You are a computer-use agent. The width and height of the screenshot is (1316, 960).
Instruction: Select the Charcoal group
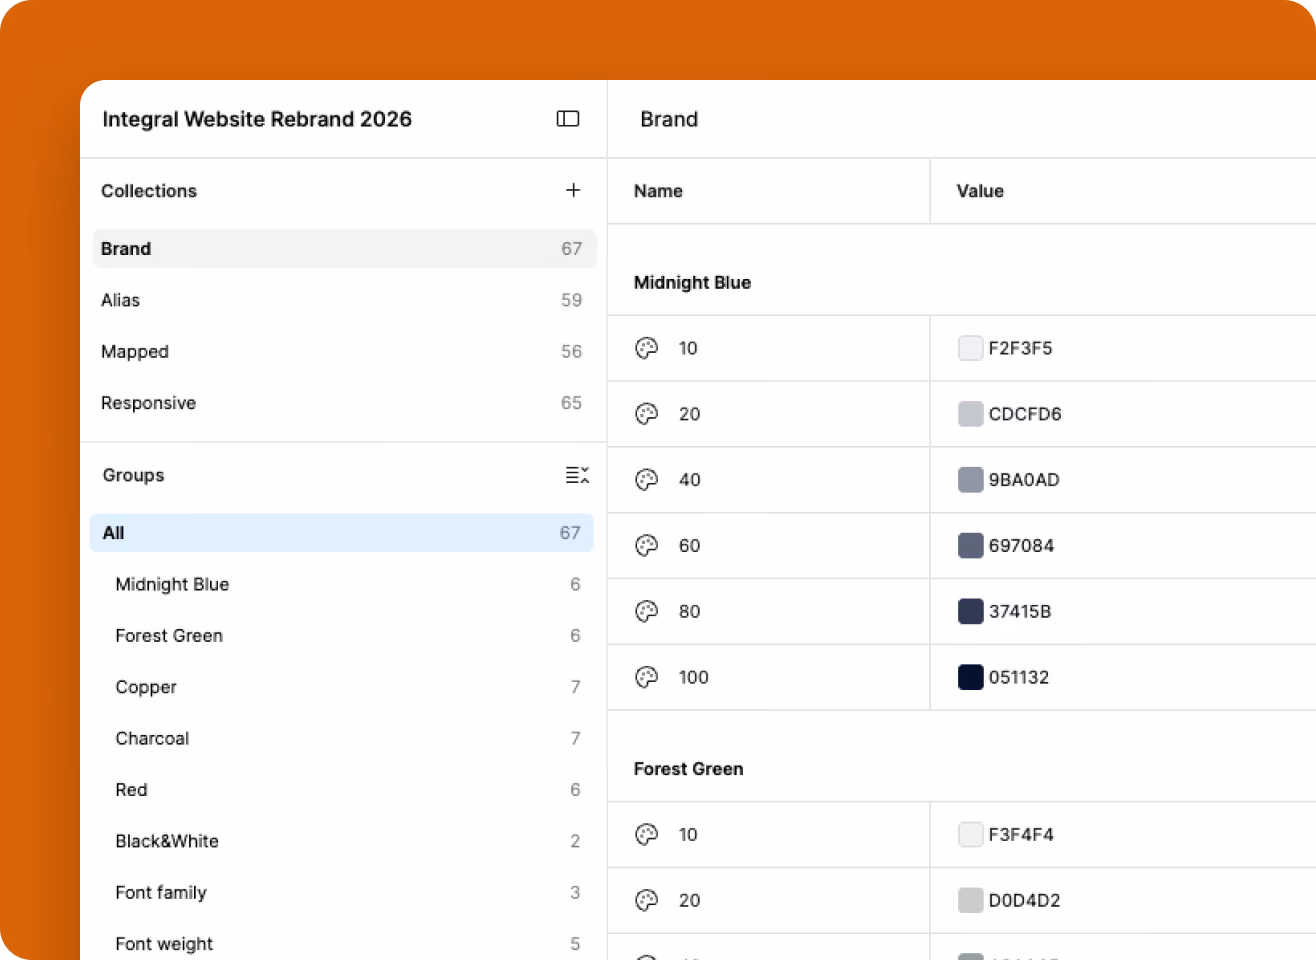click(342, 738)
